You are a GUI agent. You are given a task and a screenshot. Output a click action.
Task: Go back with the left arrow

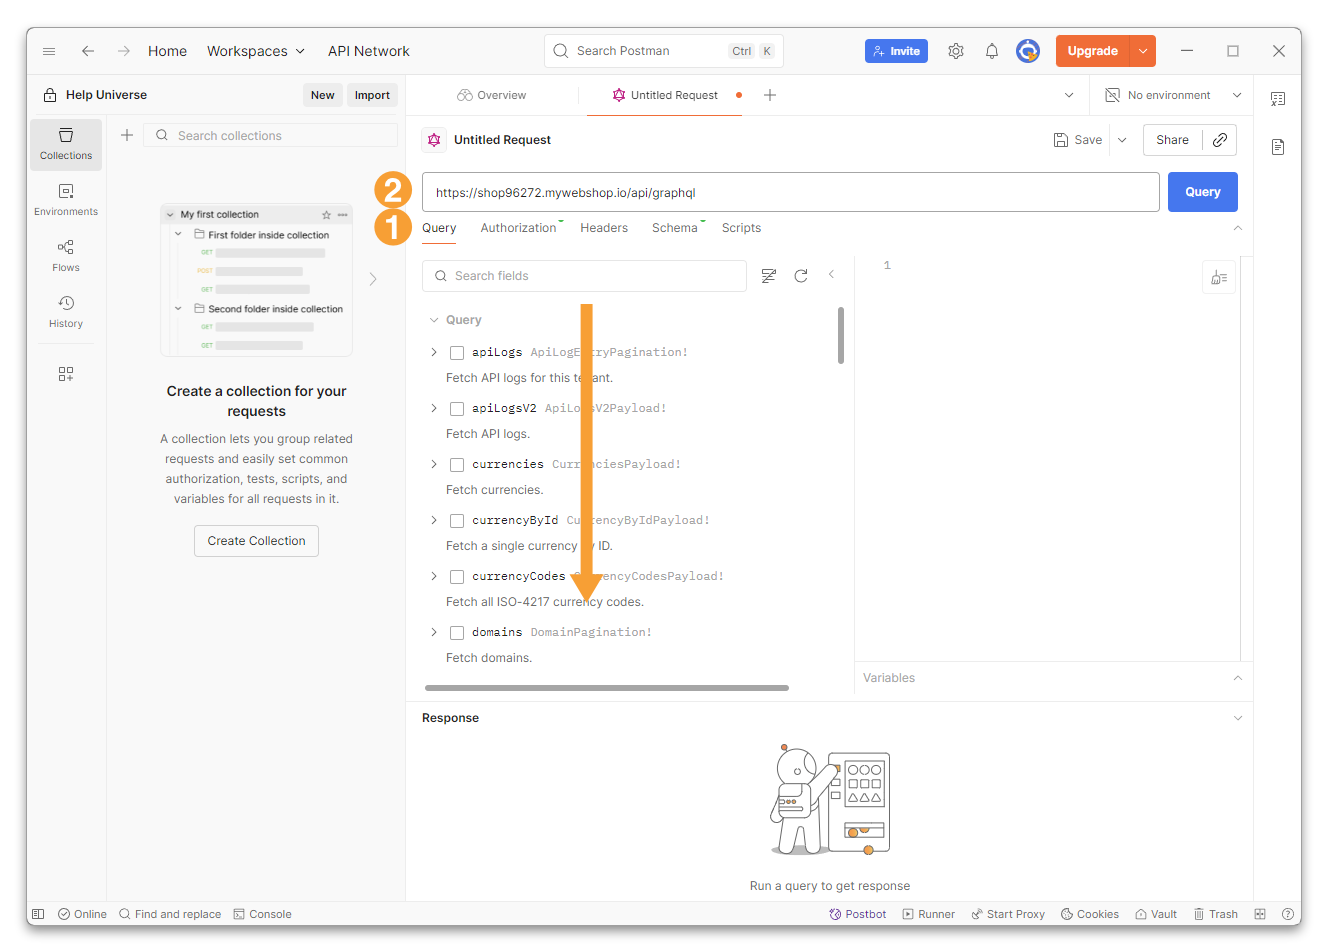88,51
